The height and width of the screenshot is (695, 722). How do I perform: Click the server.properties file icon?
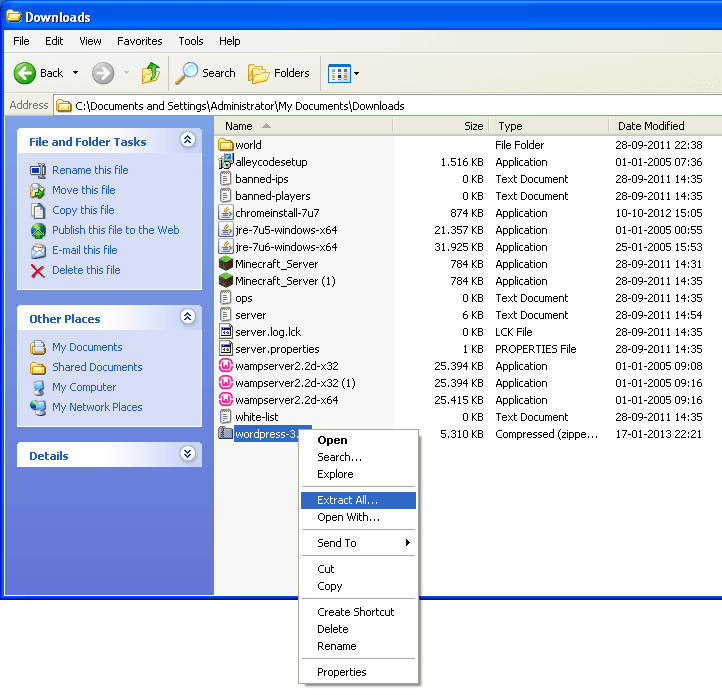226,349
